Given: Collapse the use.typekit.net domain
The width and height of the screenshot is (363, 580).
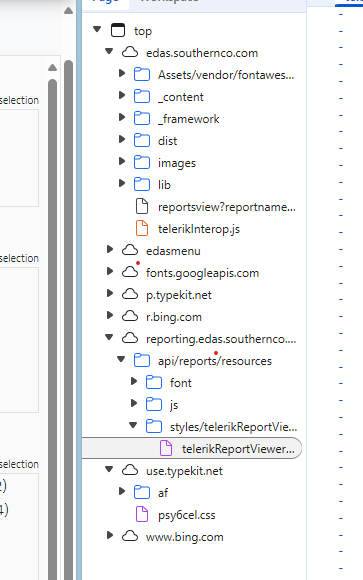Looking at the screenshot, I should (109, 469).
